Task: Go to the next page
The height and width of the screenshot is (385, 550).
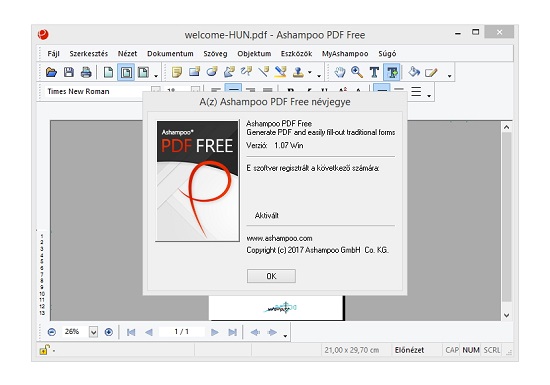Action: pos(215,332)
